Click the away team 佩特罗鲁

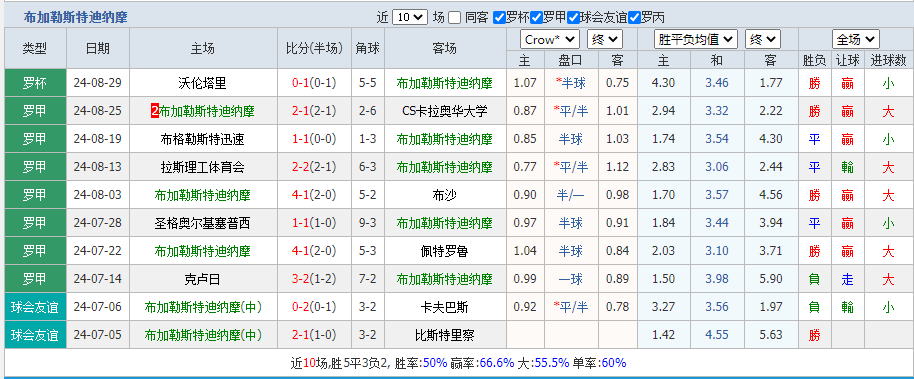[445, 251]
